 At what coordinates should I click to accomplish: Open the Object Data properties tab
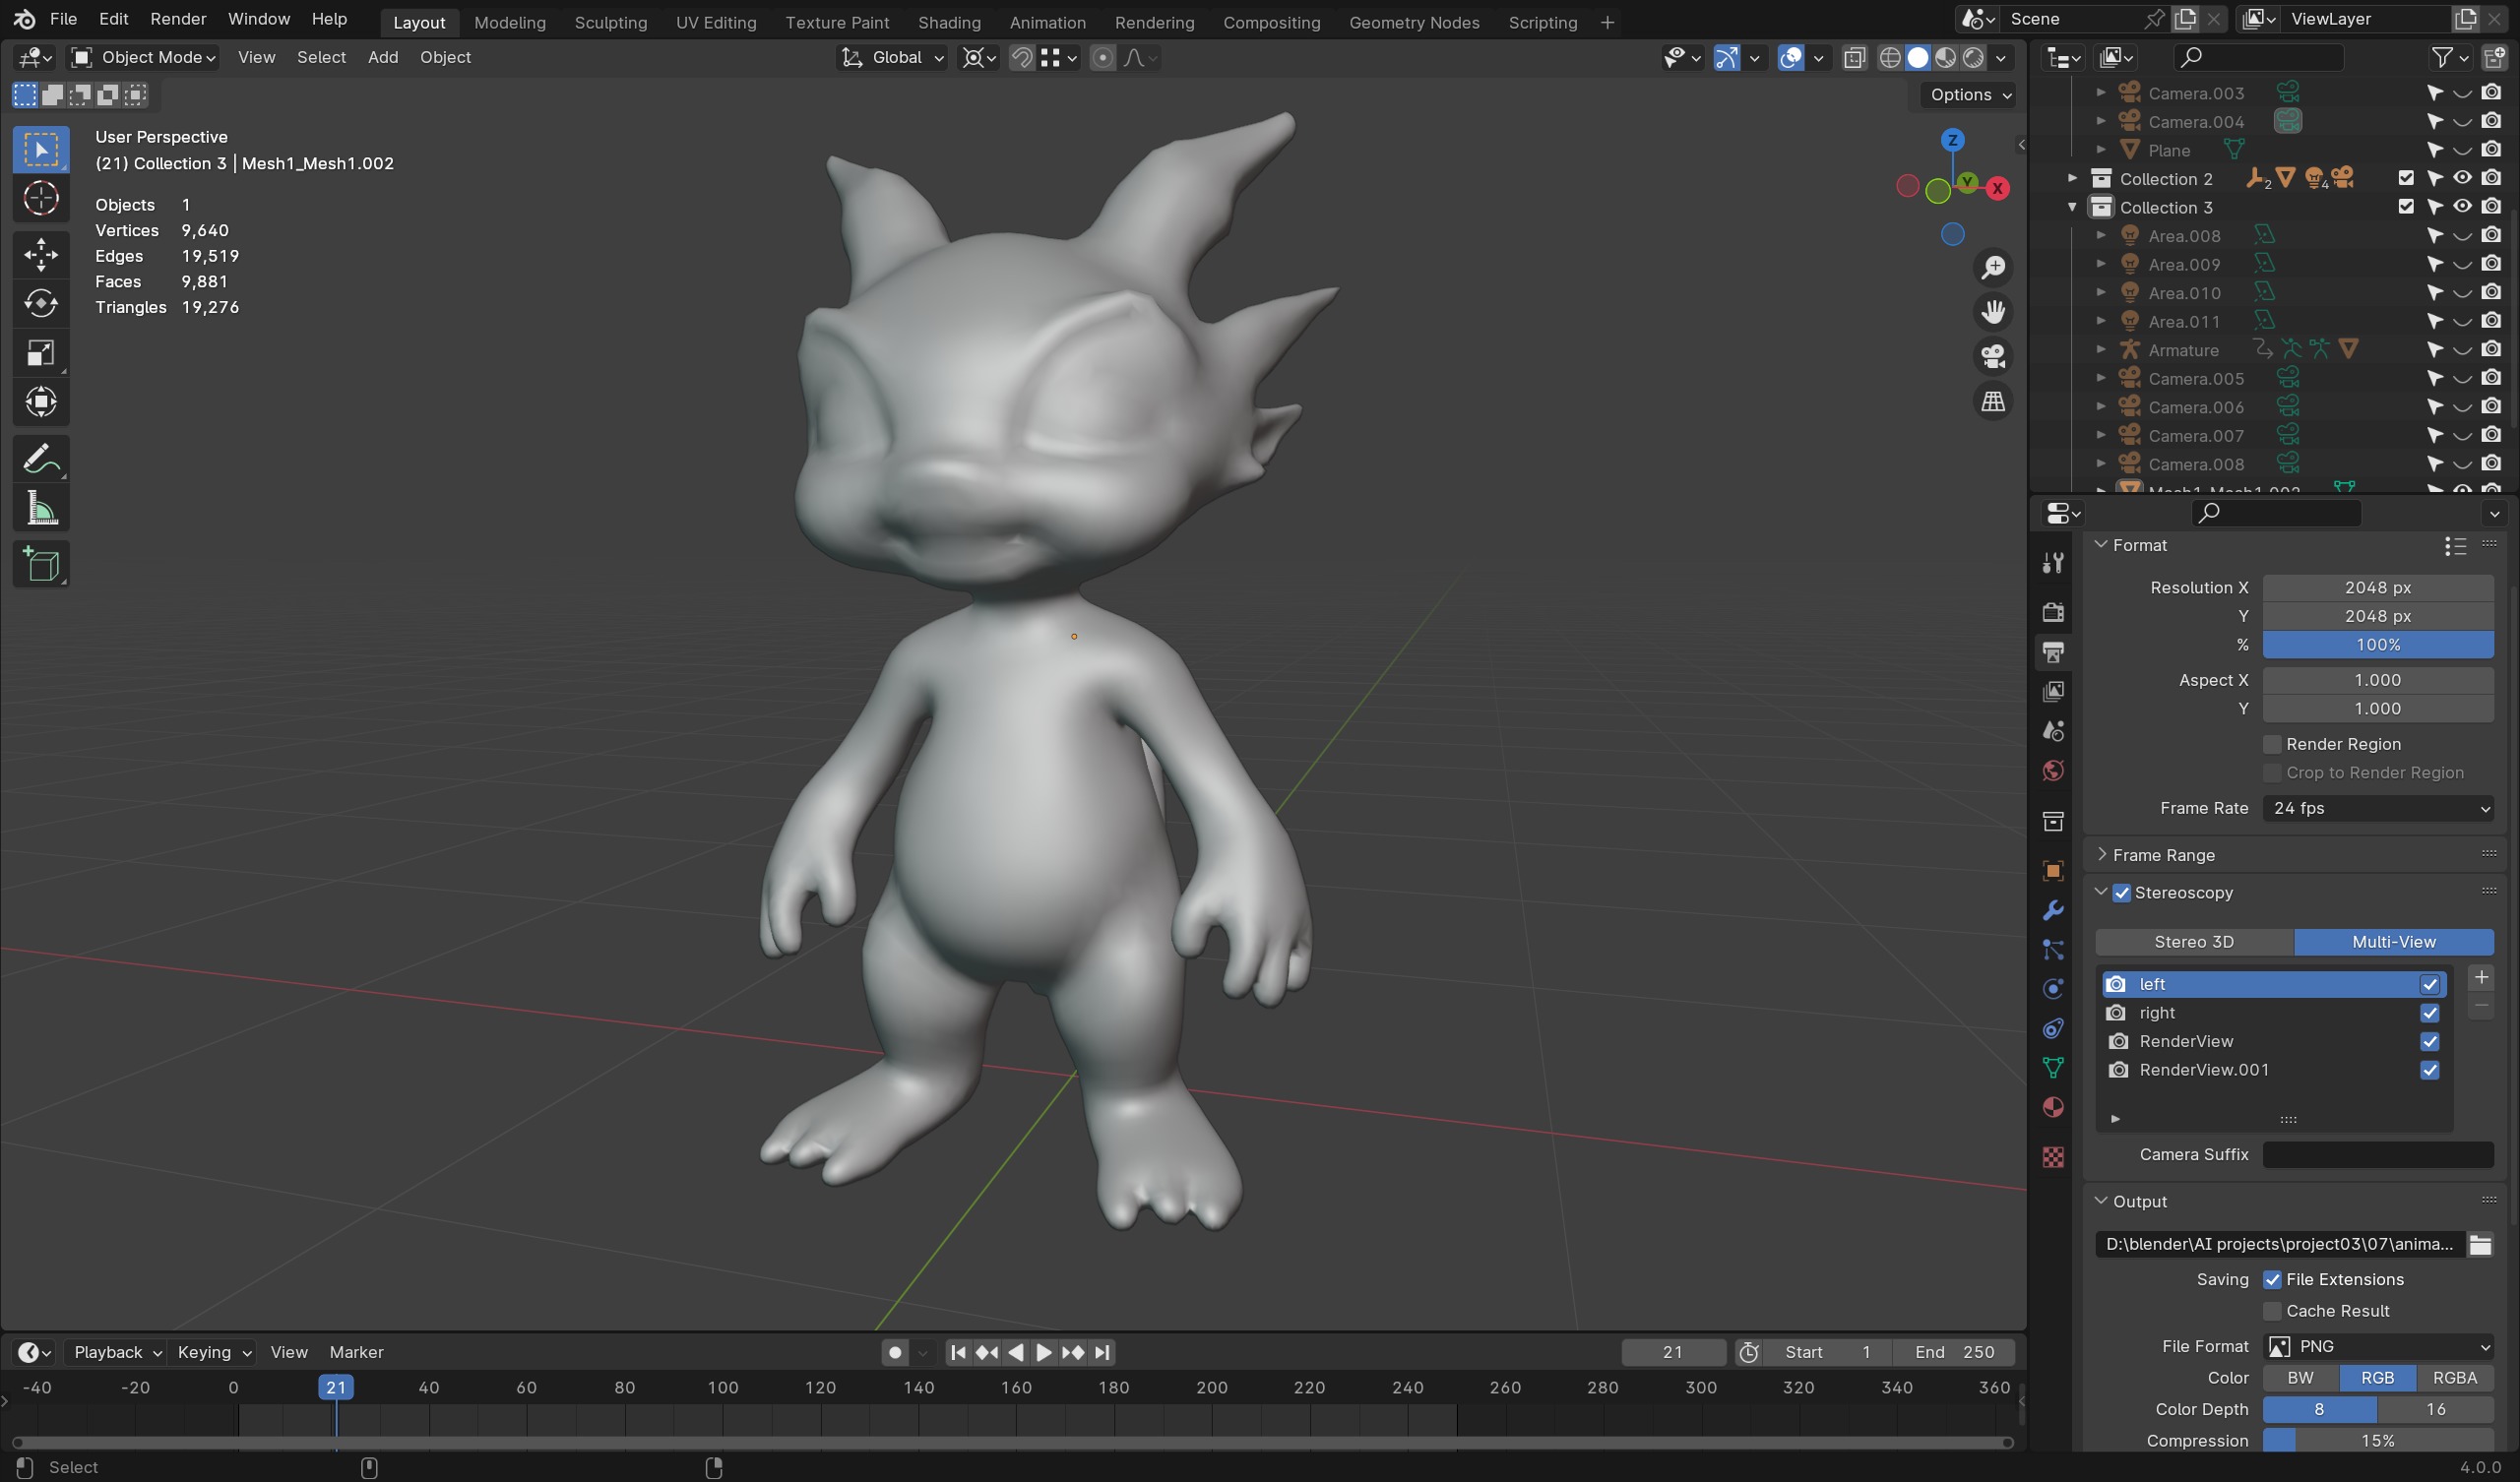[2052, 1068]
